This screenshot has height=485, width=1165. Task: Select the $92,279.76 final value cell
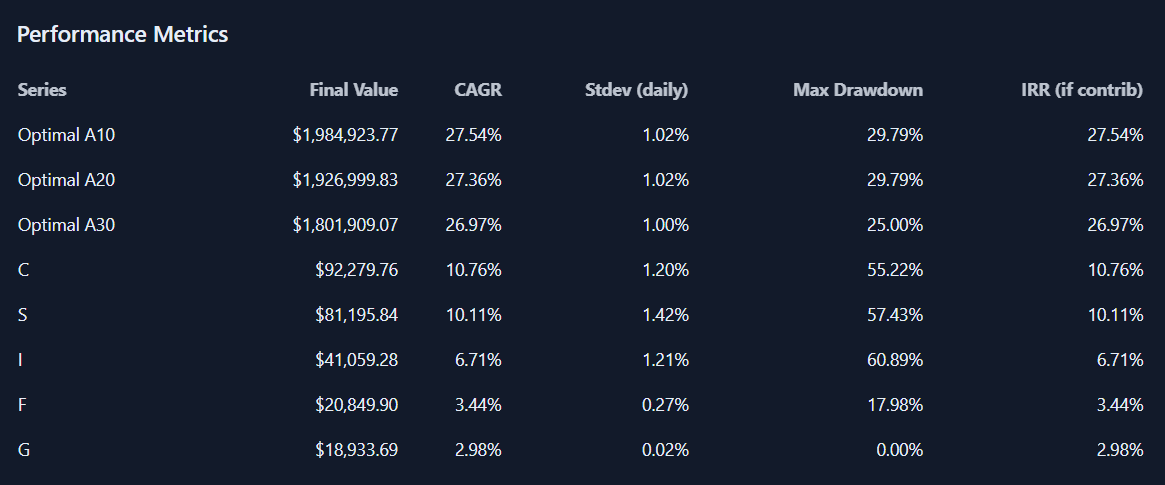pyautogui.click(x=356, y=270)
